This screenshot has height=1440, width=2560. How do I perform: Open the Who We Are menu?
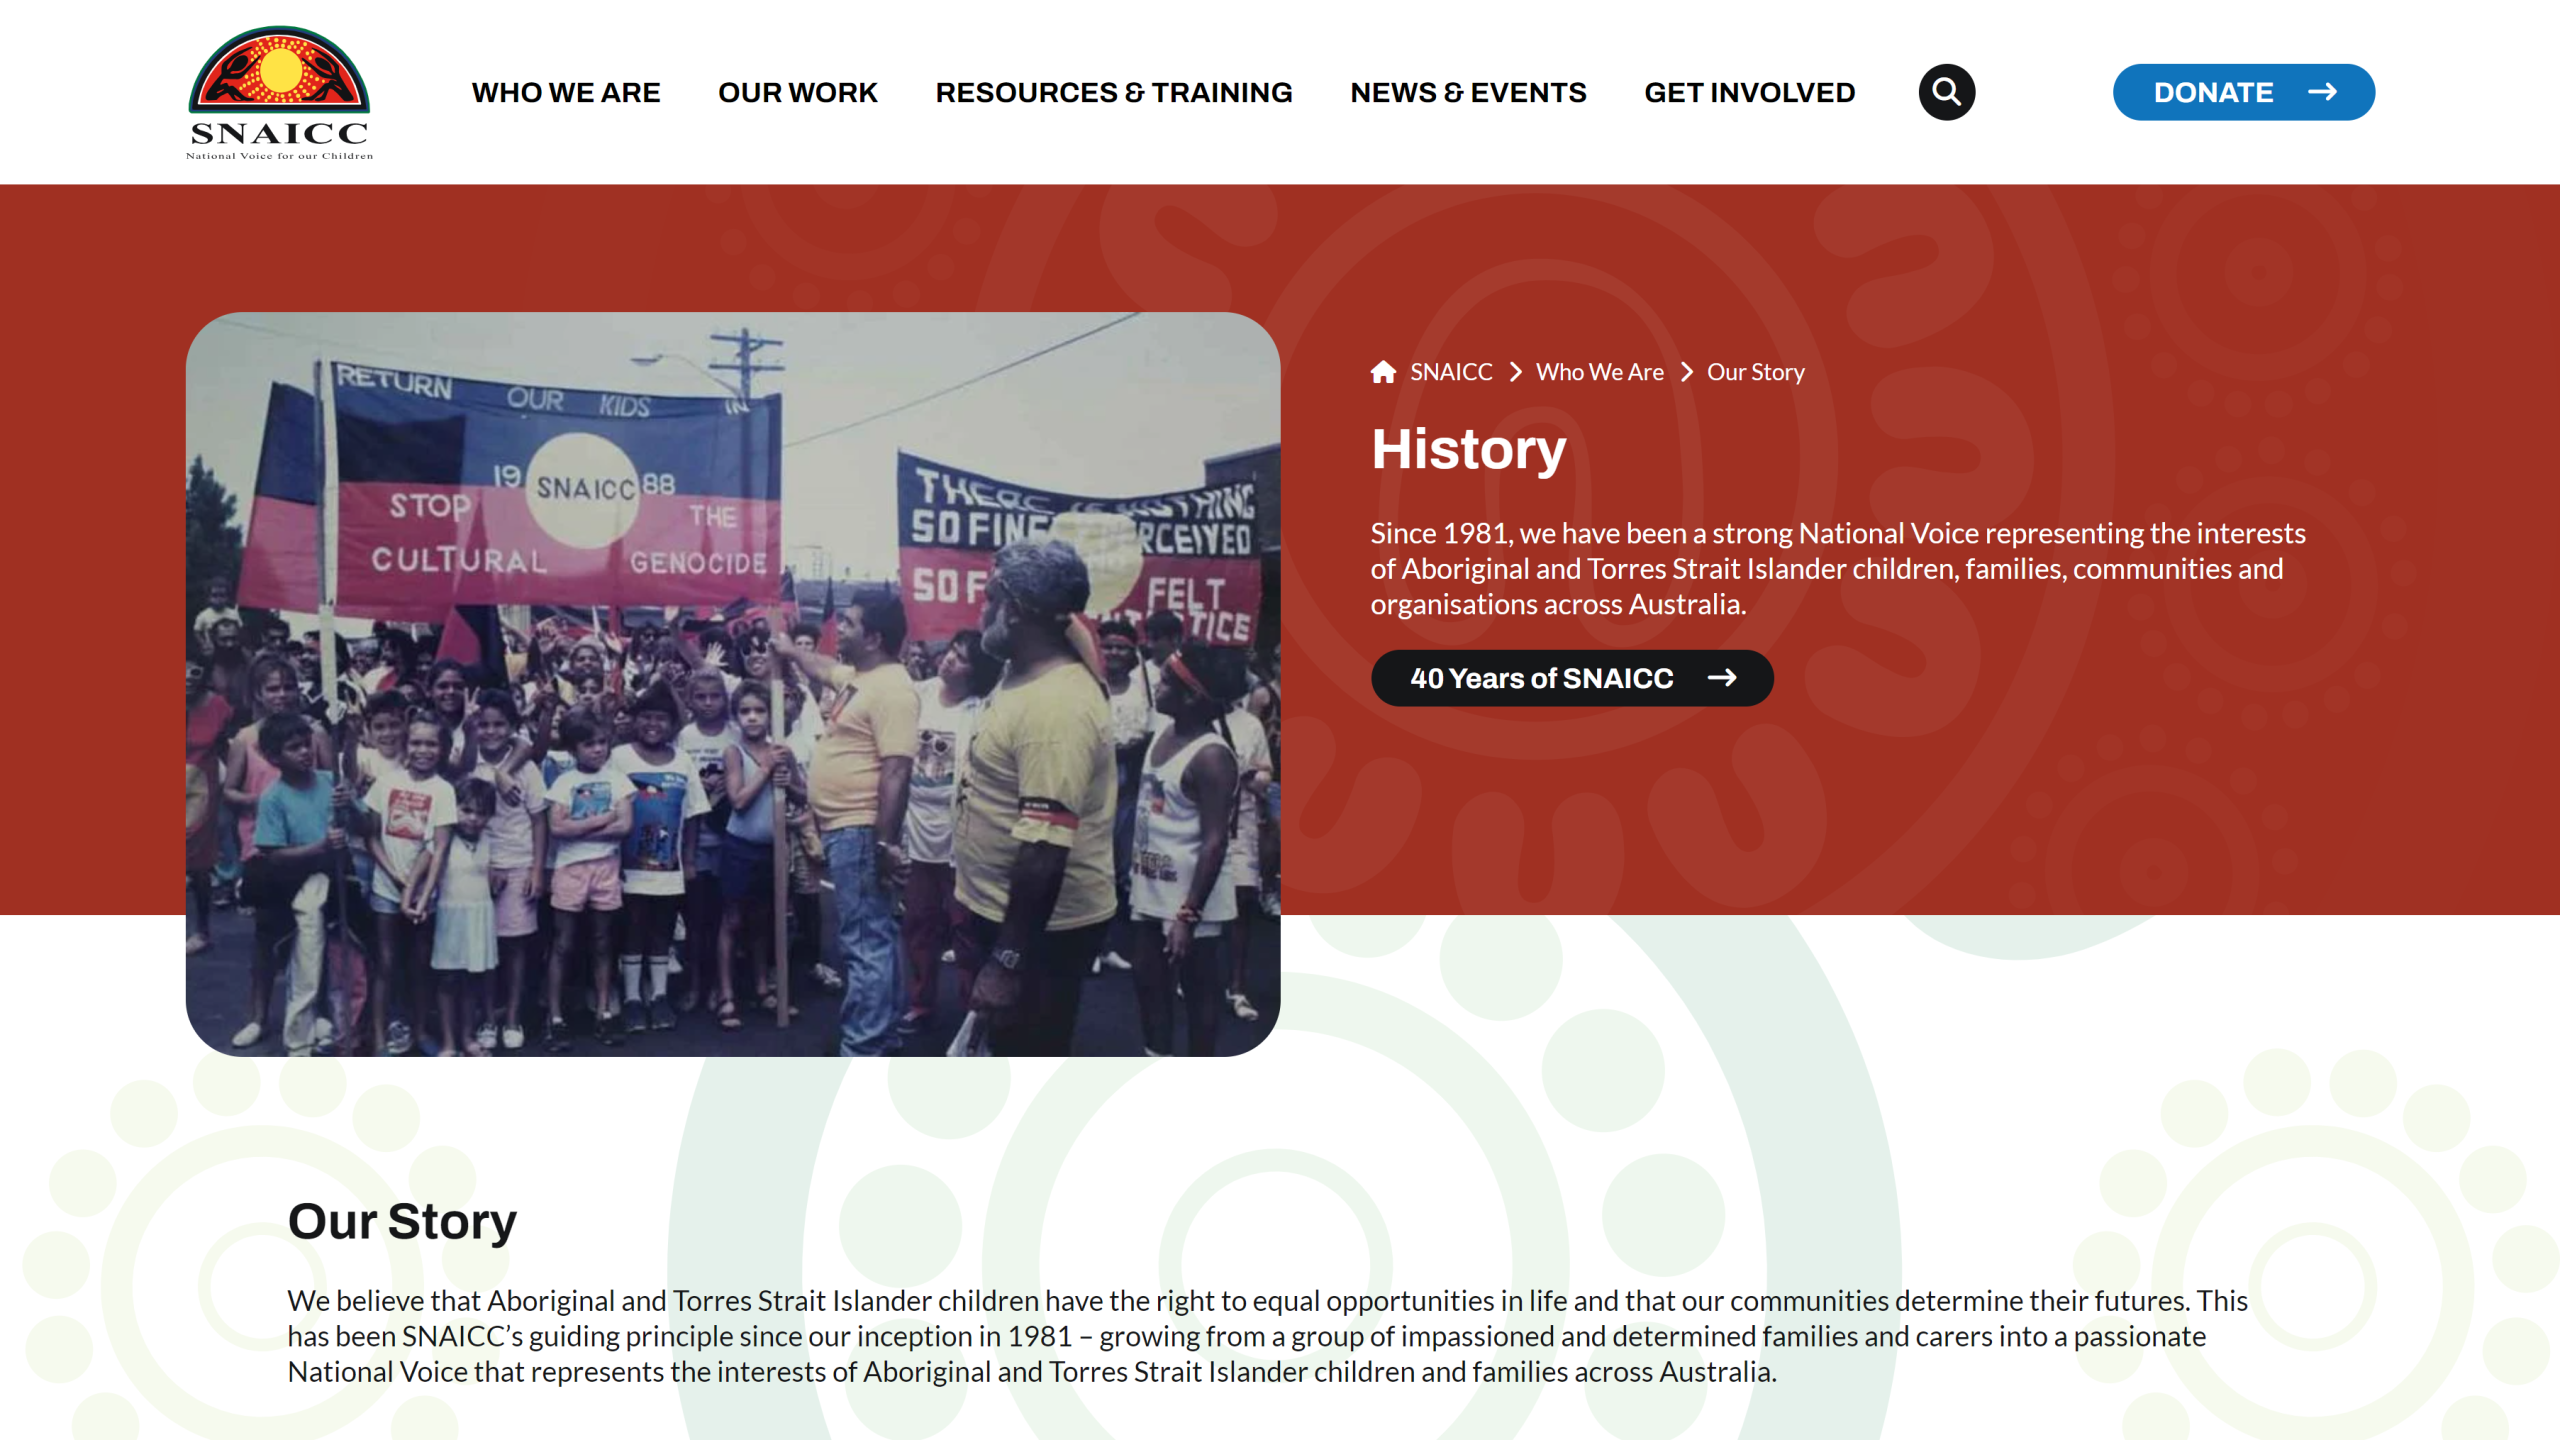[x=566, y=92]
